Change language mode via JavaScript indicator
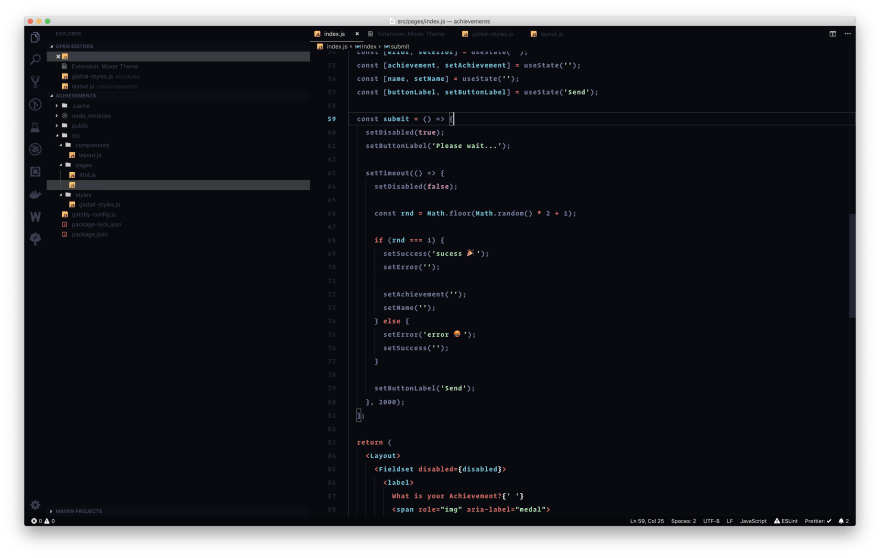The width and height of the screenshot is (880, 558). point(753,521)
